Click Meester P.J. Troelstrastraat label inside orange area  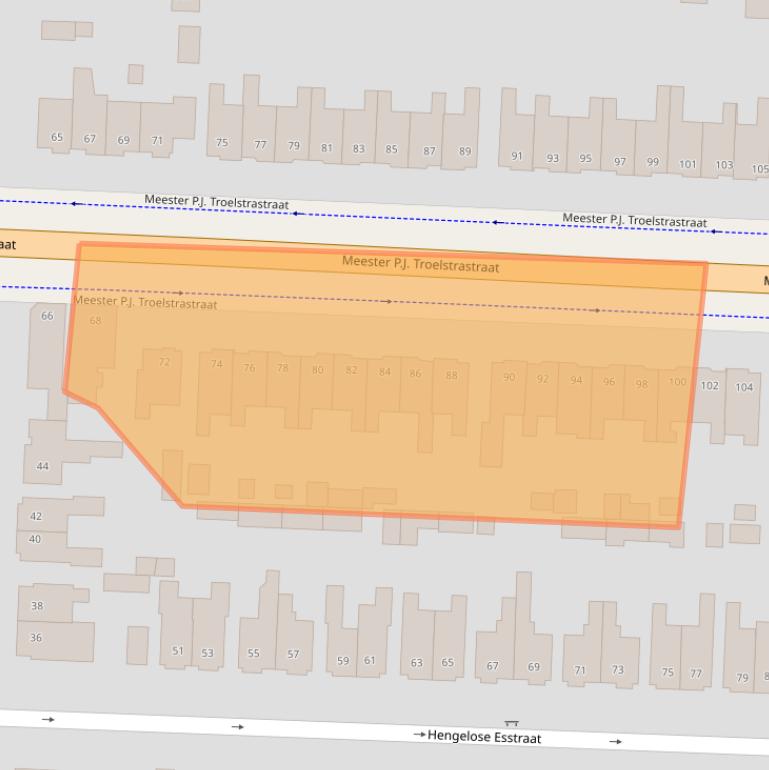click(420, 264)
